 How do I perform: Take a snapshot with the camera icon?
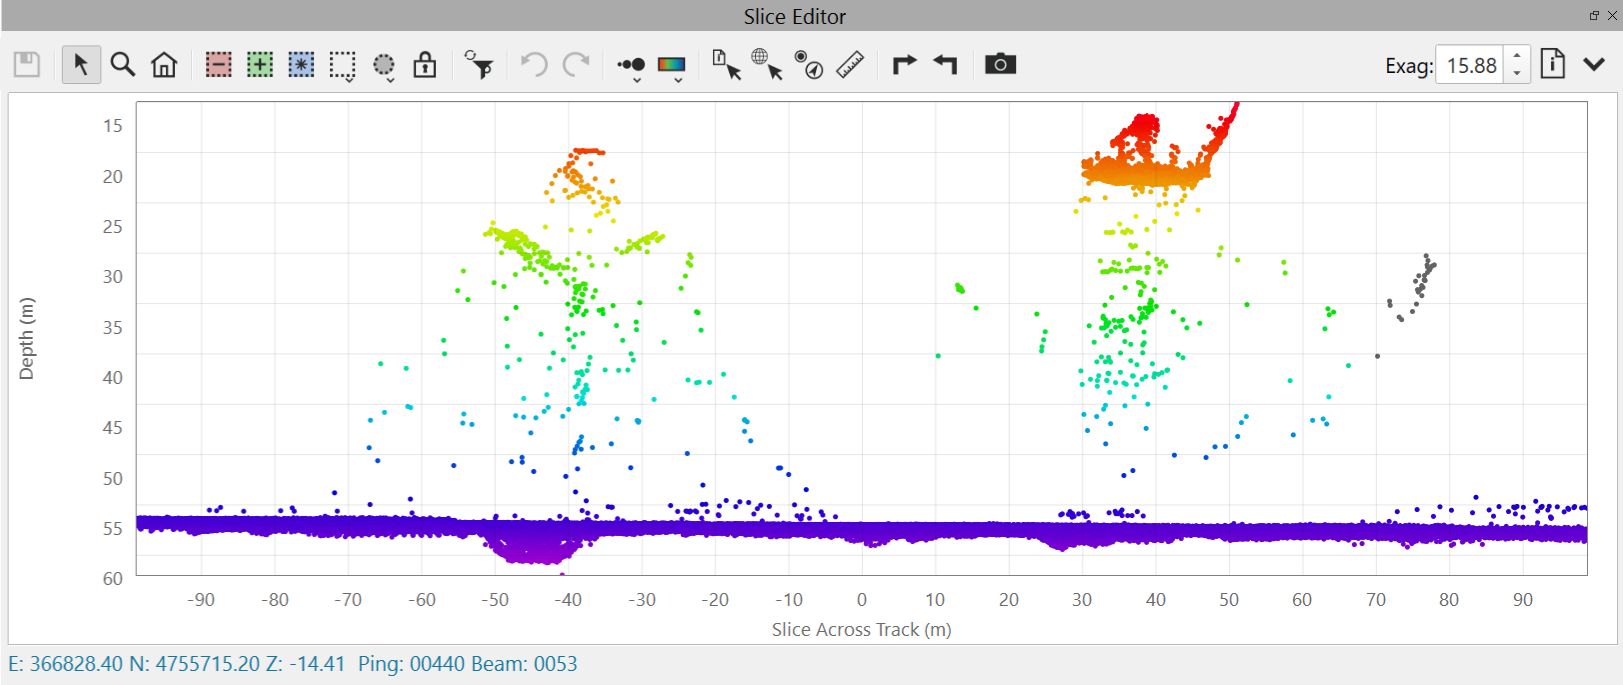coord(1000,65)
